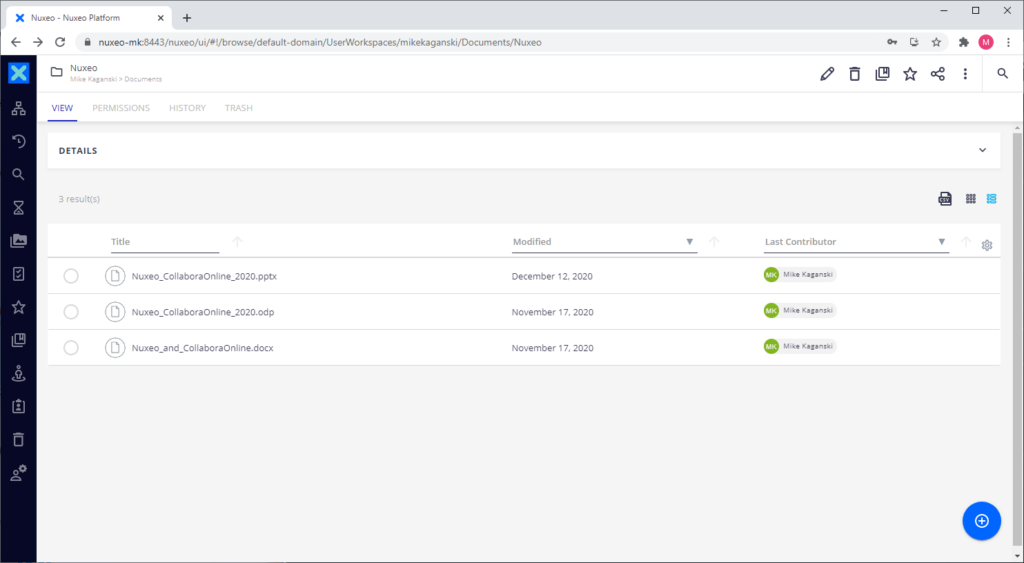Open the Recent history sidebar icon
Image resolution: width=1024 pixels, height=563 pixels.
(x=18, y=141)
